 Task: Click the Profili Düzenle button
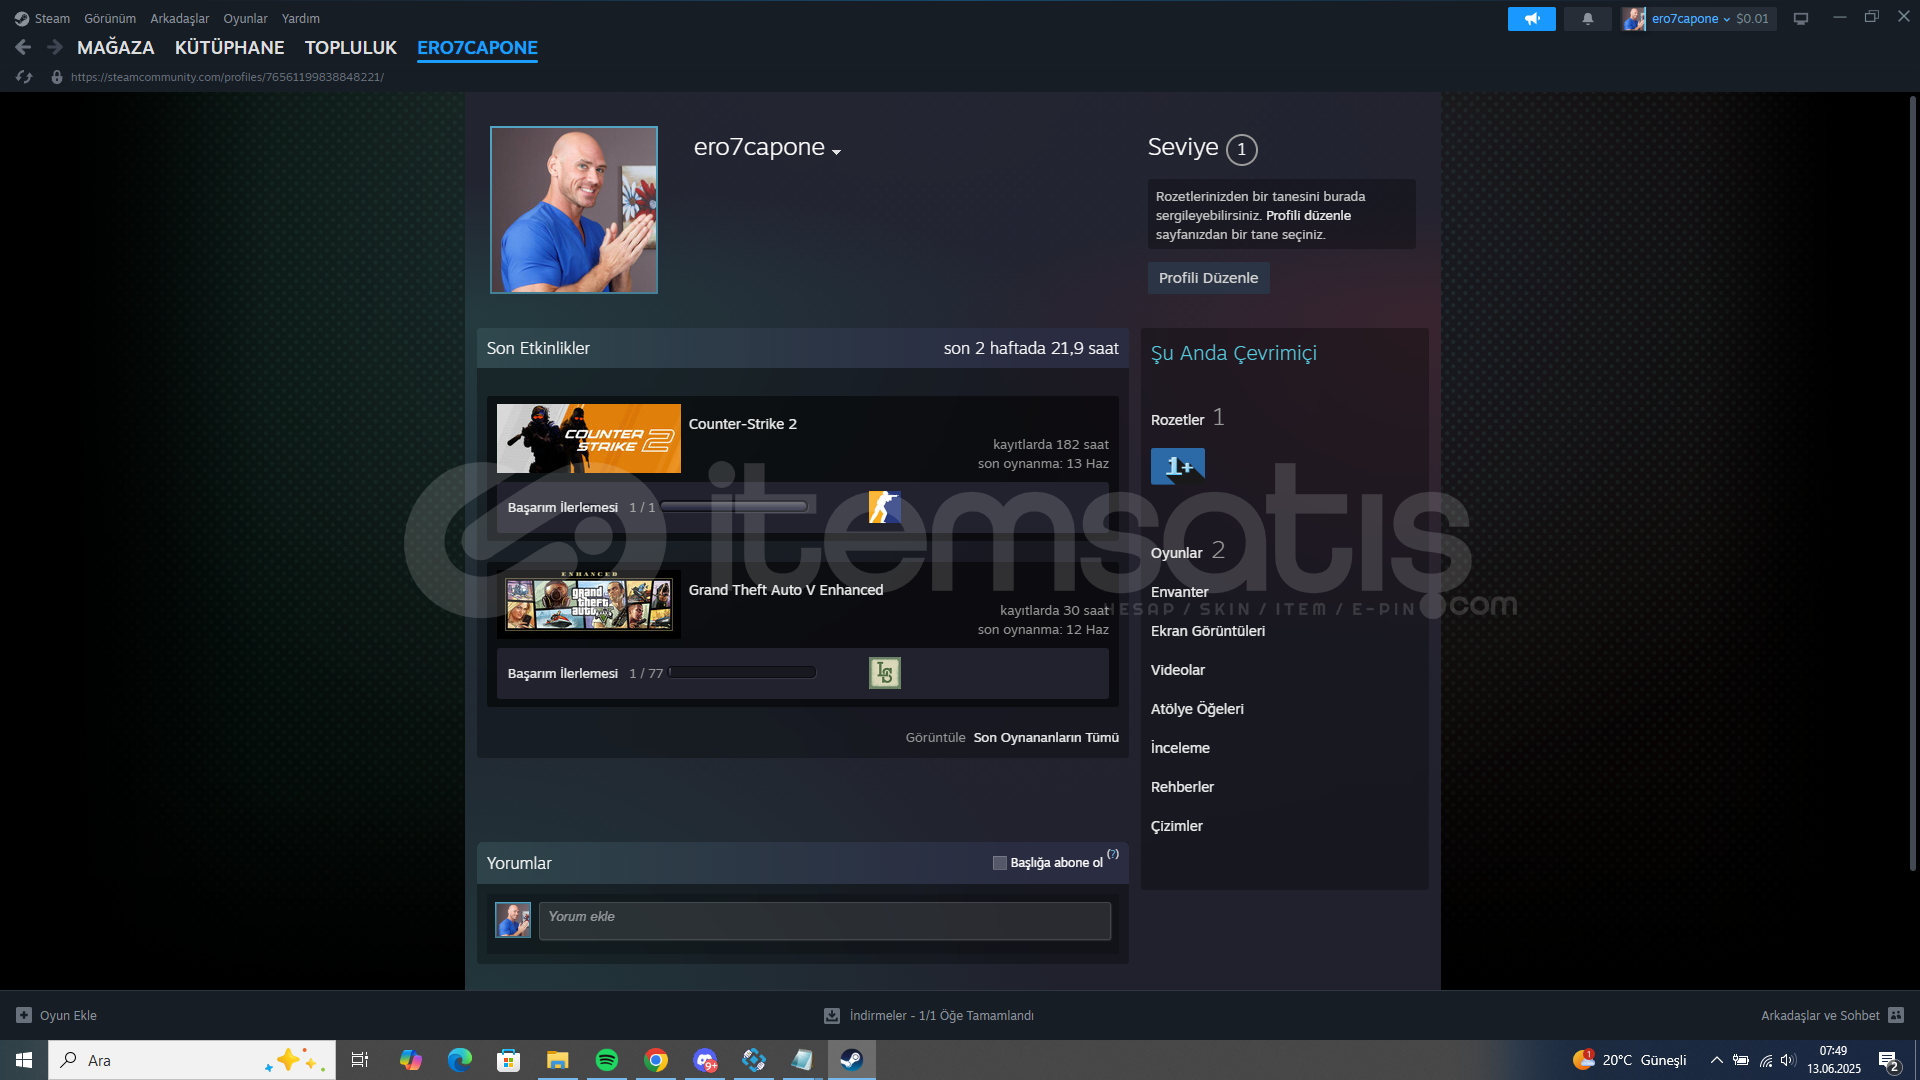[x=1208, y=278]
